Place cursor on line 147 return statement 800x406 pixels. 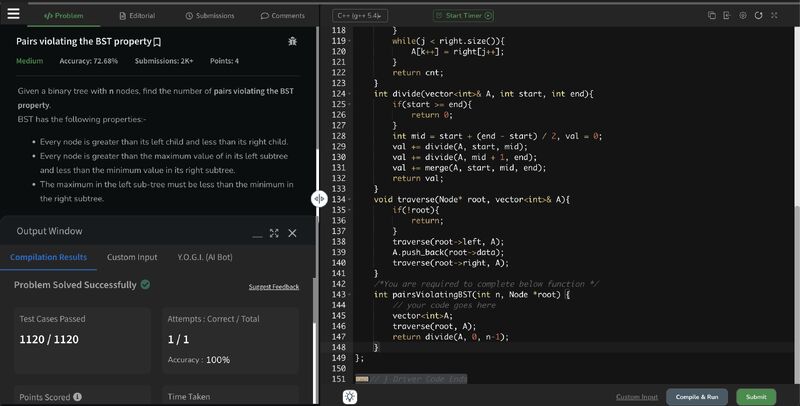pyautogui.click(x=451, y=337)
